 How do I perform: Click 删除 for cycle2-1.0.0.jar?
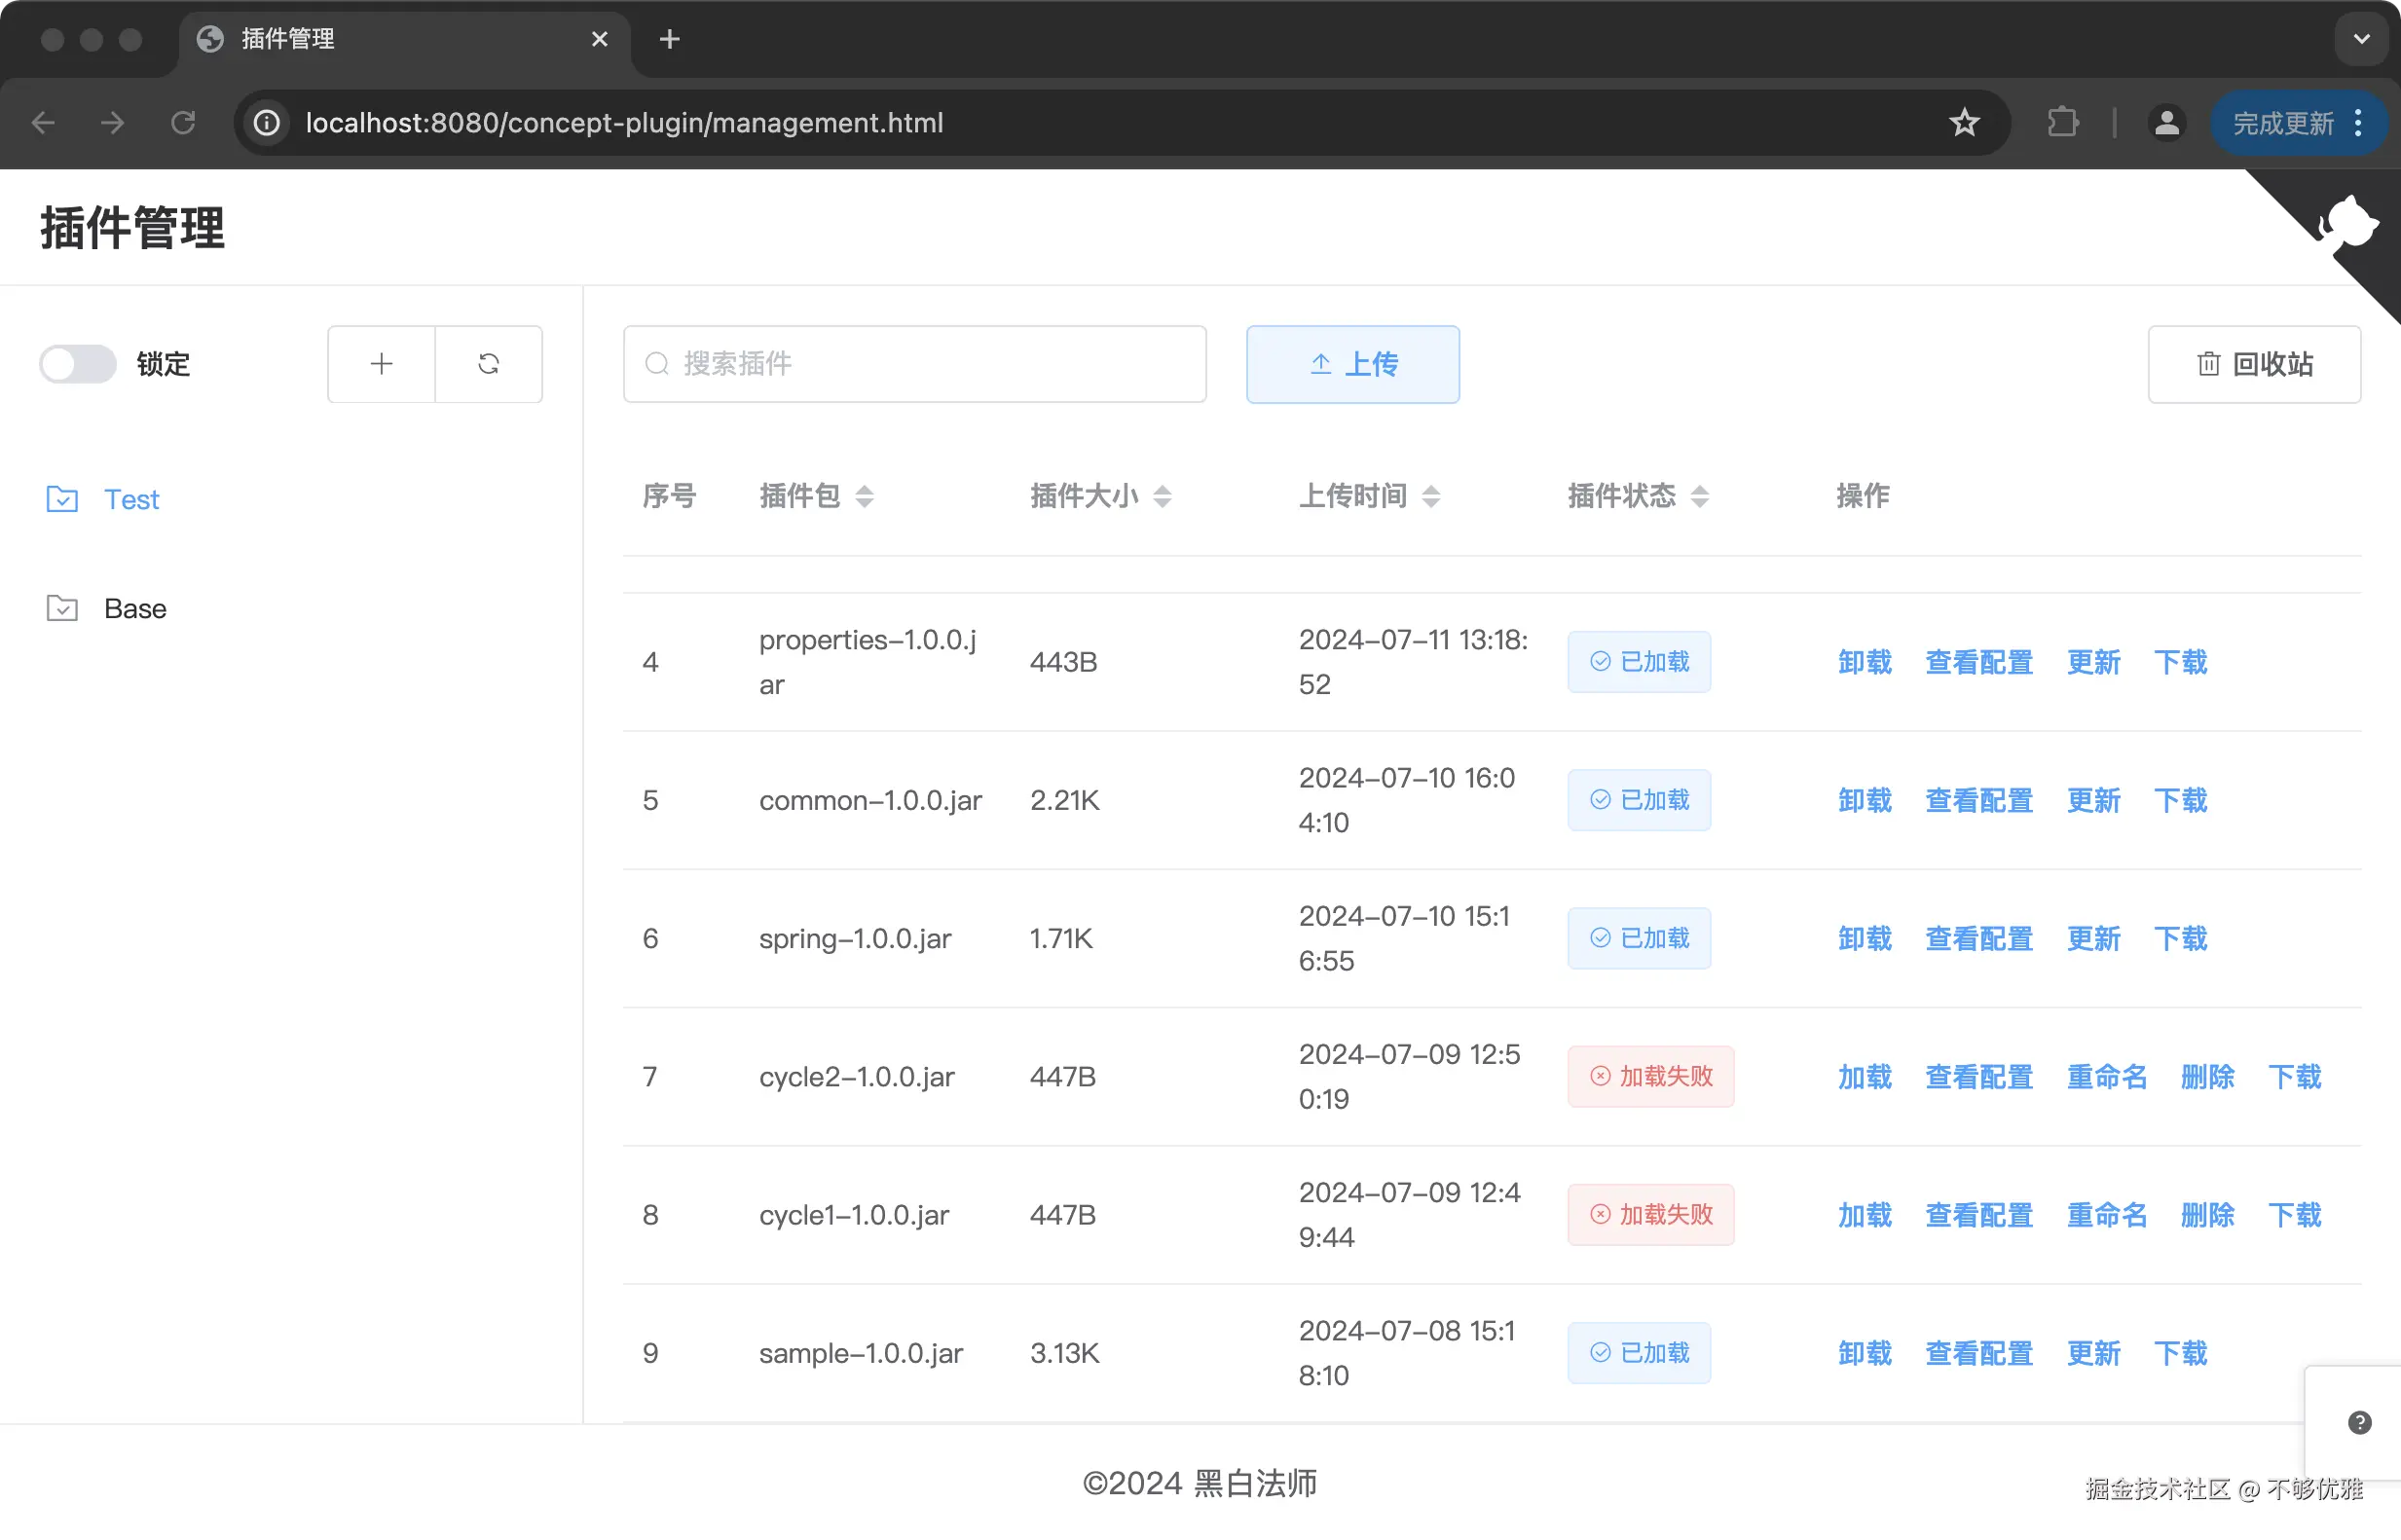tap(2207, 1076)
